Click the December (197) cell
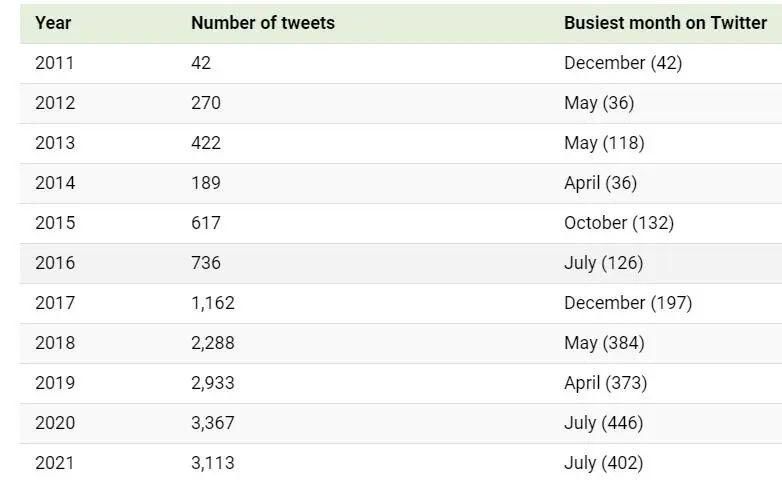The image size is (782, 484). [x=628, y=303]
